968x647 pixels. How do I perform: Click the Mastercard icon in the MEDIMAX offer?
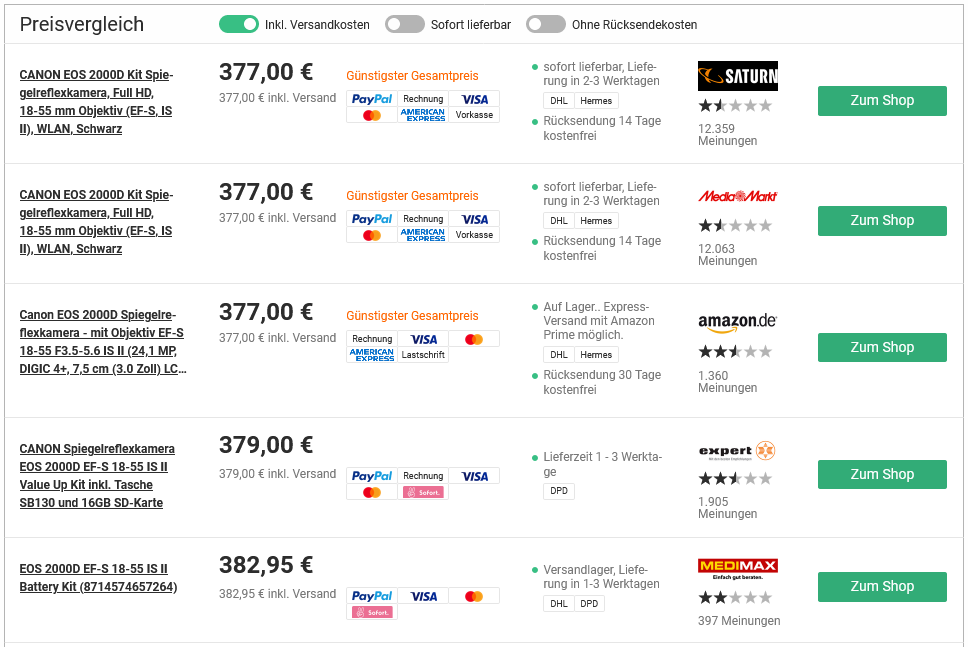[474, 596]
